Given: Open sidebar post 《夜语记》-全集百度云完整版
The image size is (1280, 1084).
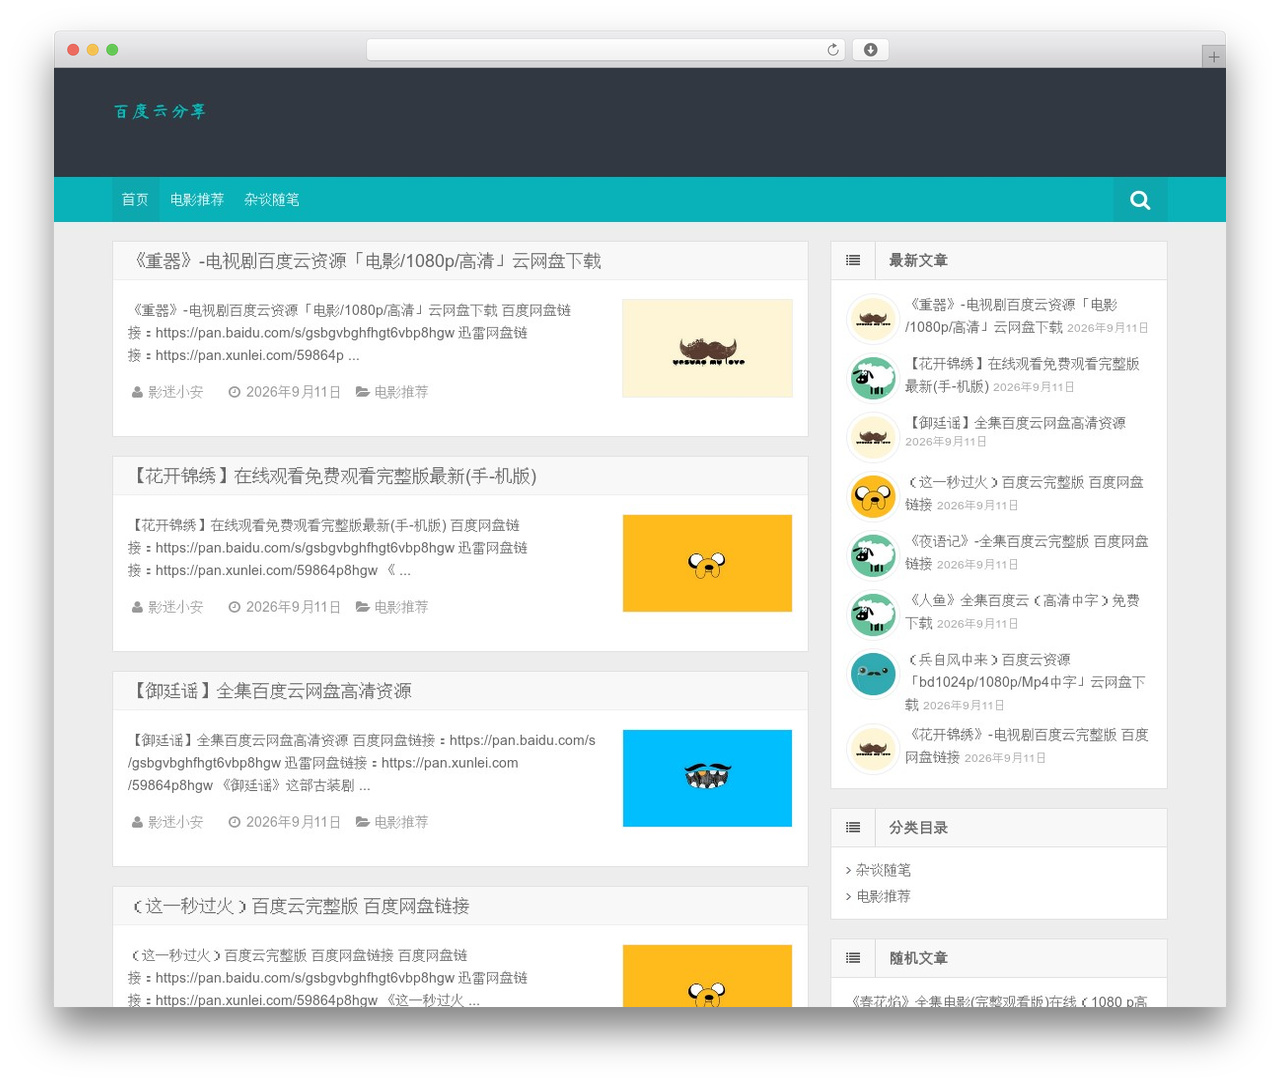Looking at the screenshot, I should click(x=1026, y=552).
